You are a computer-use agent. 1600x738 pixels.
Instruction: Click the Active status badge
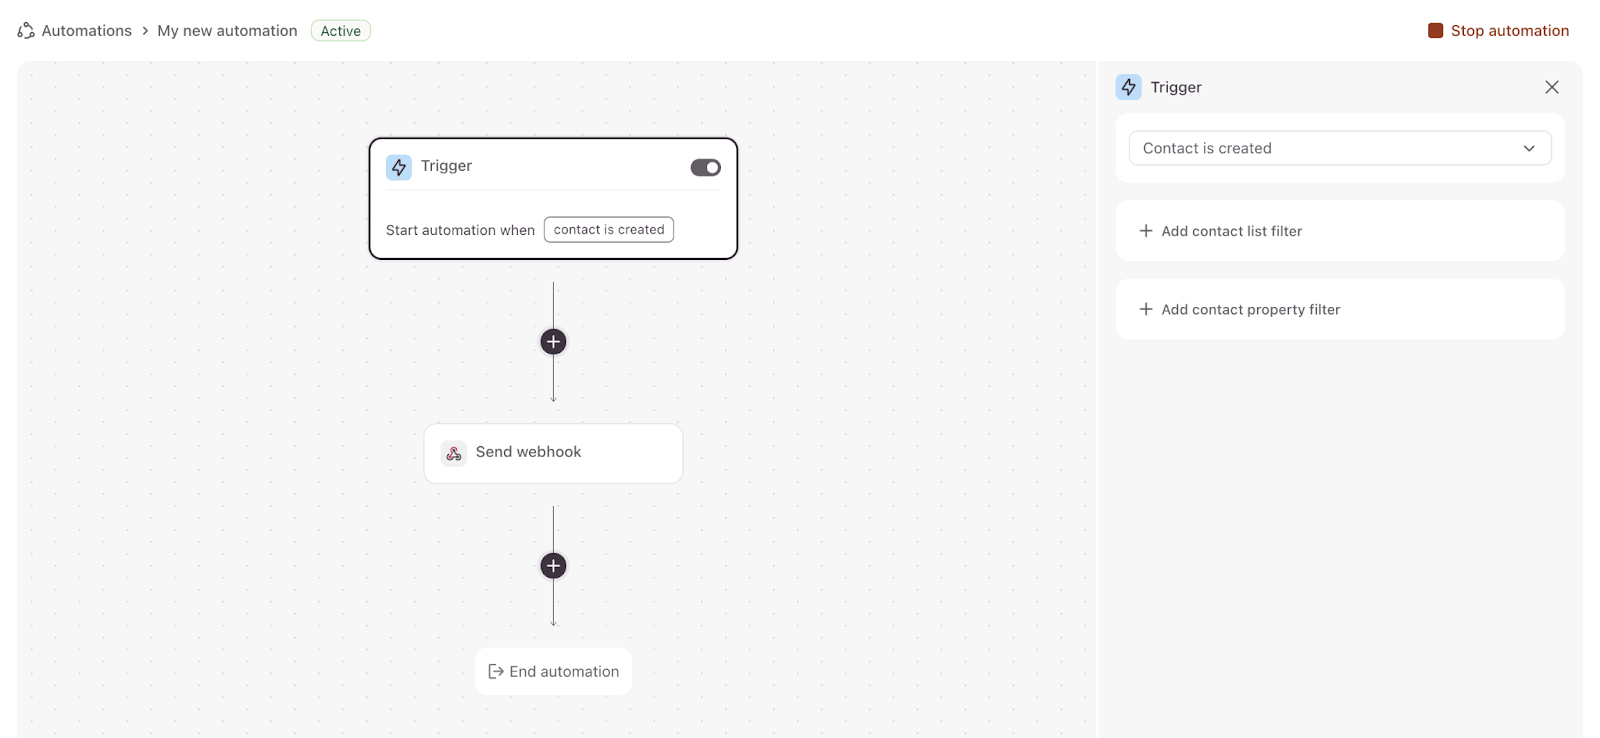pyautogui.click(x=341, y=31)
